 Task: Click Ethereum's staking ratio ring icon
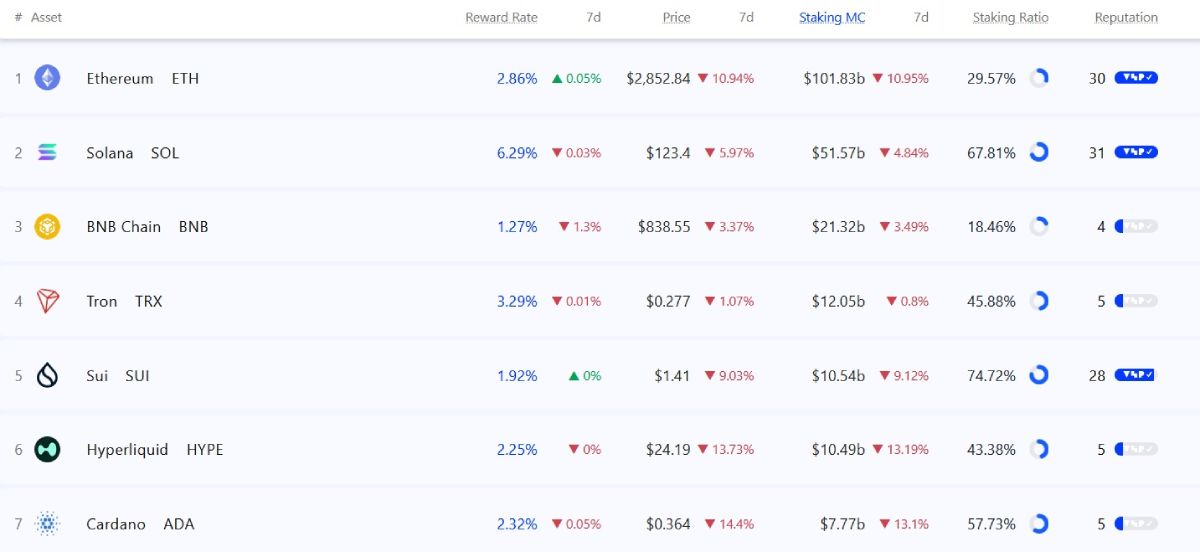pos(1039,78)
